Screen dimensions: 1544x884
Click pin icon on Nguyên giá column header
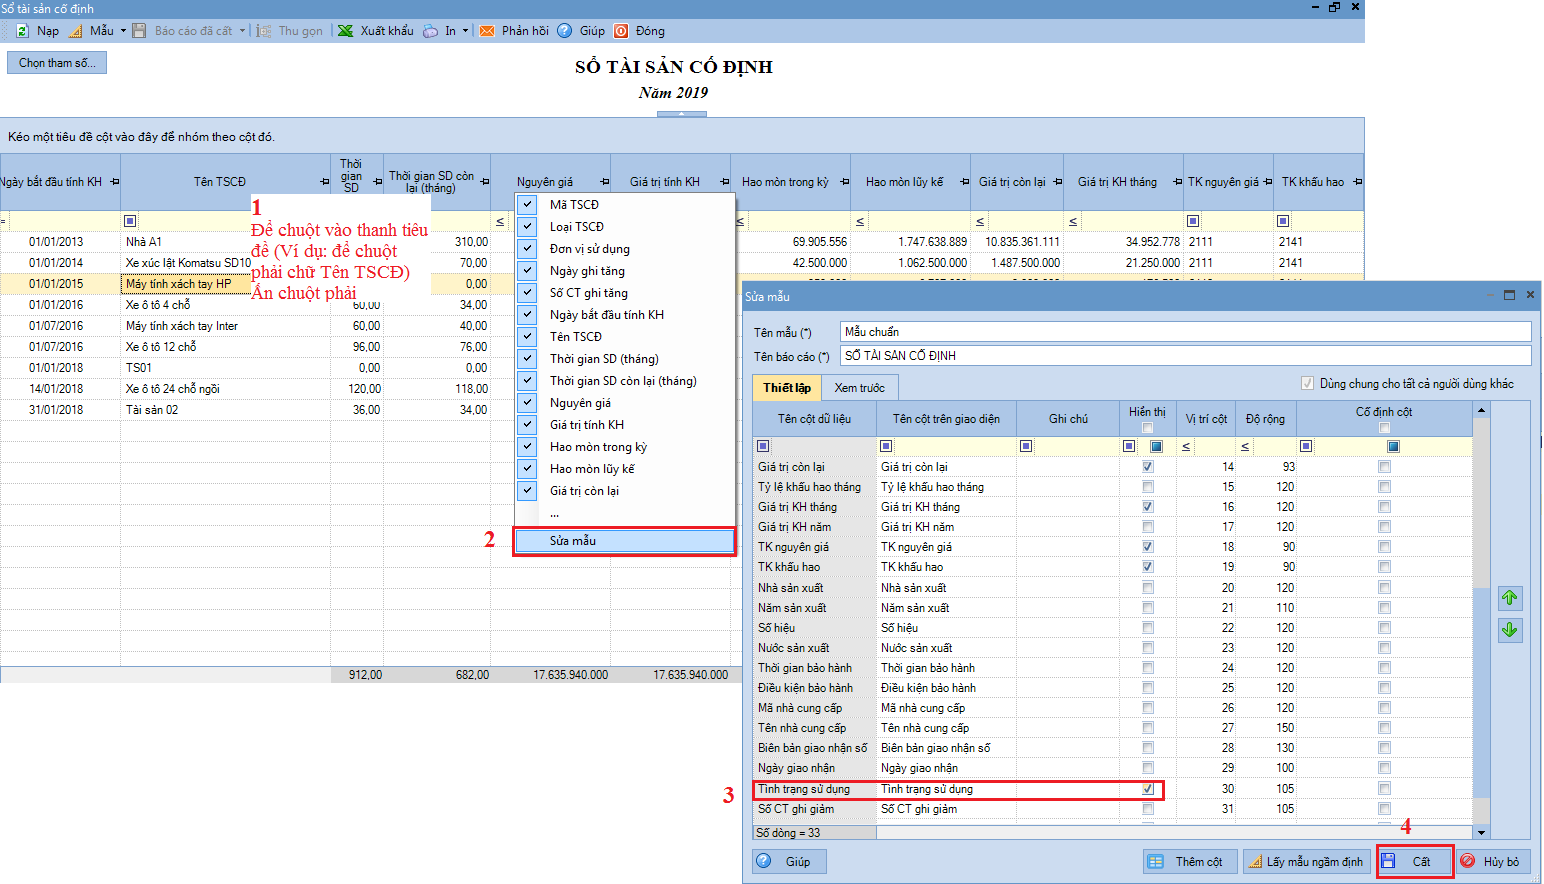point(604,182)
